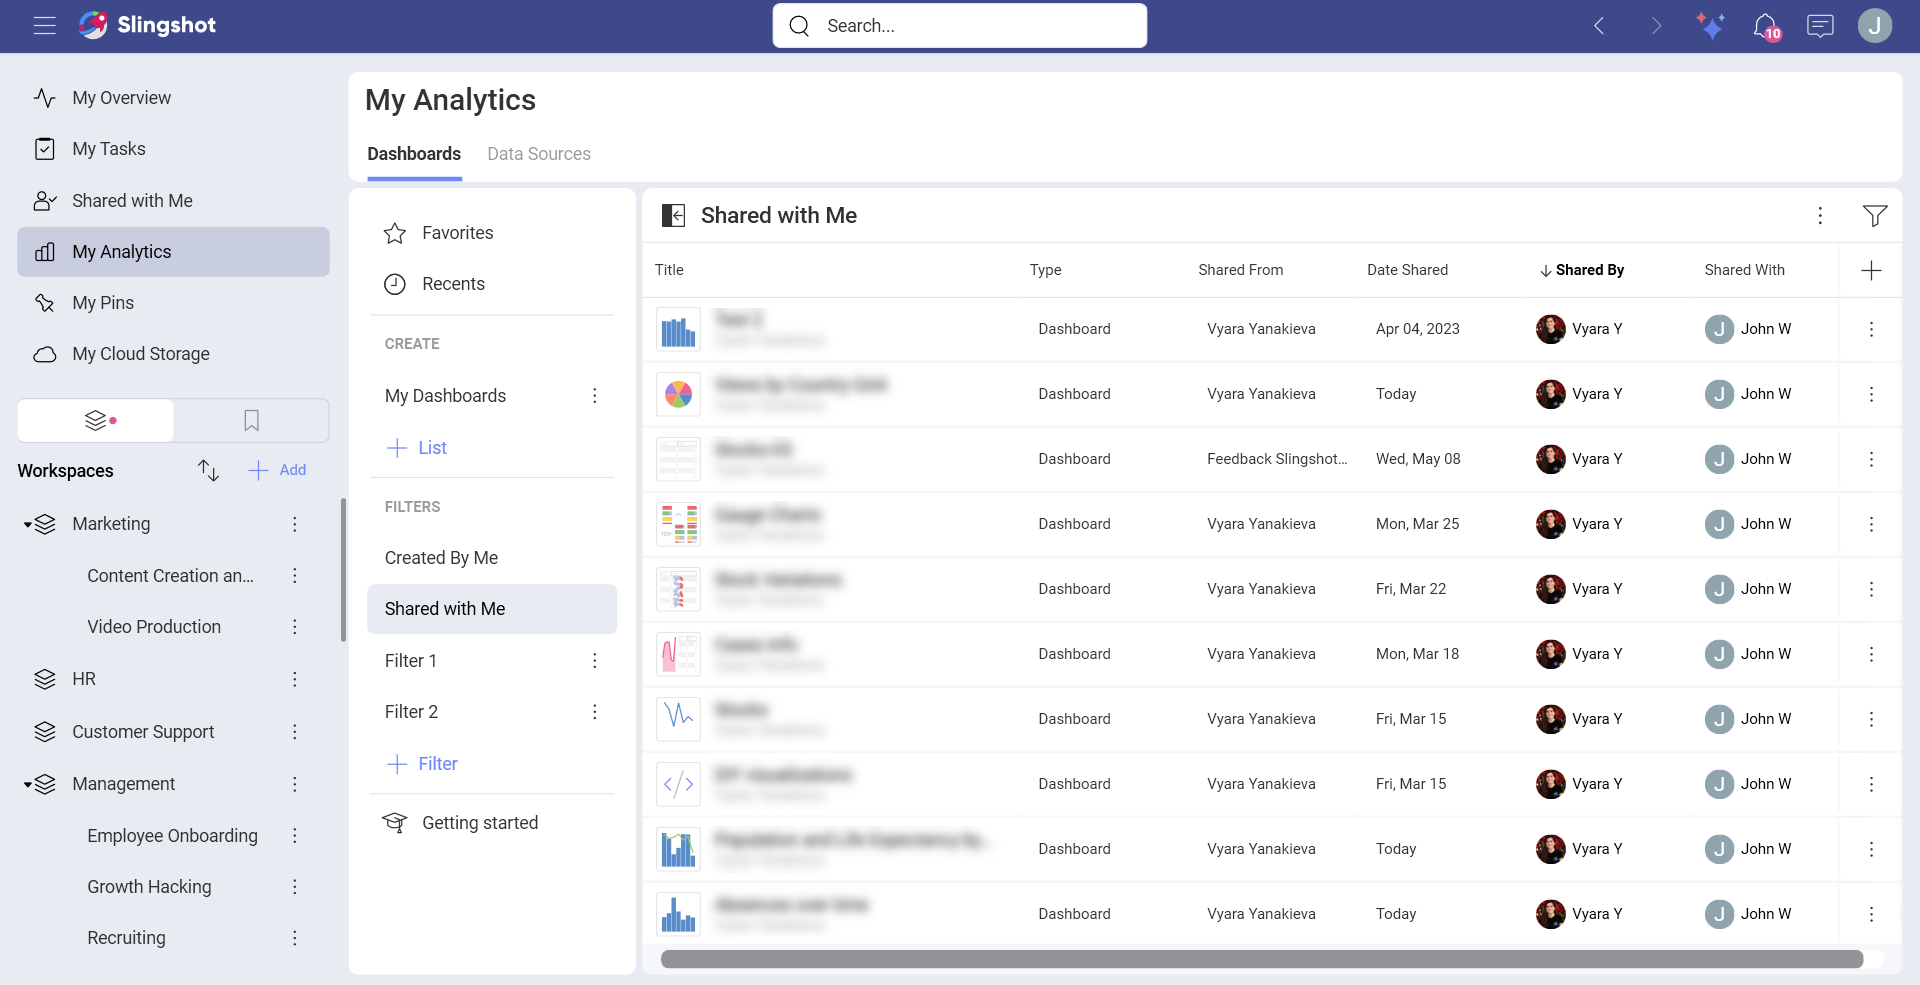This screenshot has height=985, width=1920.
Task: Sort by the Date Shared column
Action: click(1407, 270)
